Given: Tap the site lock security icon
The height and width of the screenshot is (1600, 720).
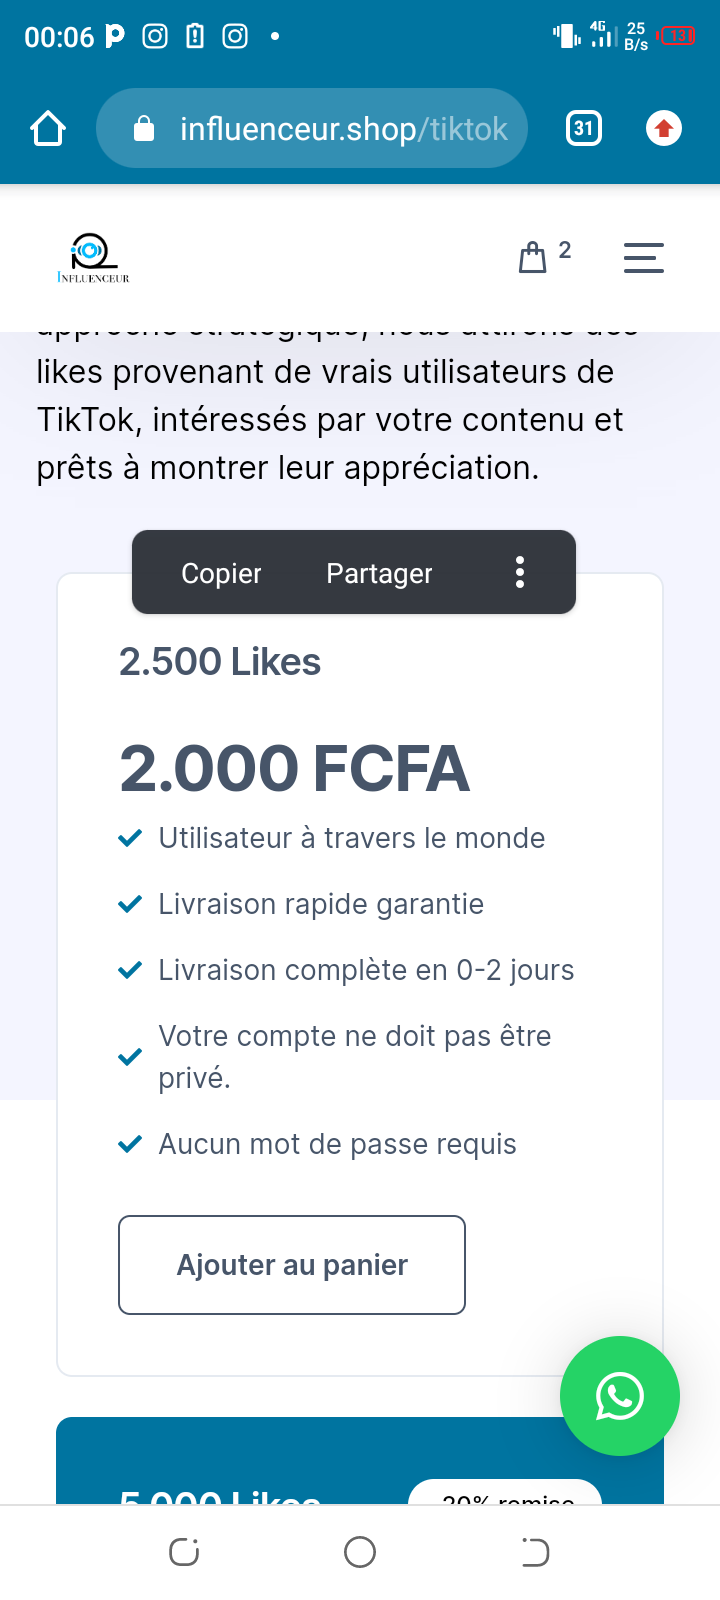Looking at the screenshot, I should click(144, 129).
